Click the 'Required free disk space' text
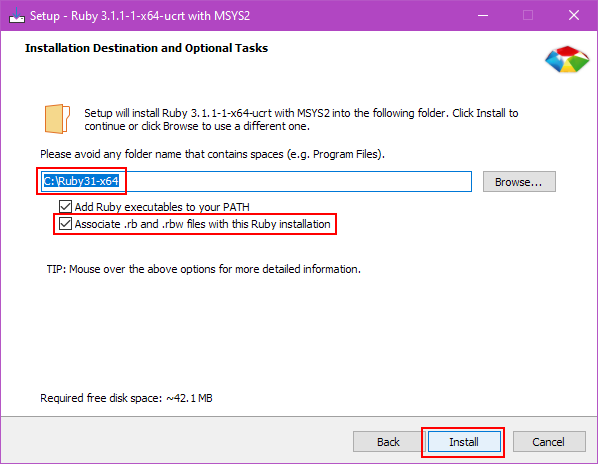 [x=126, y=398]
